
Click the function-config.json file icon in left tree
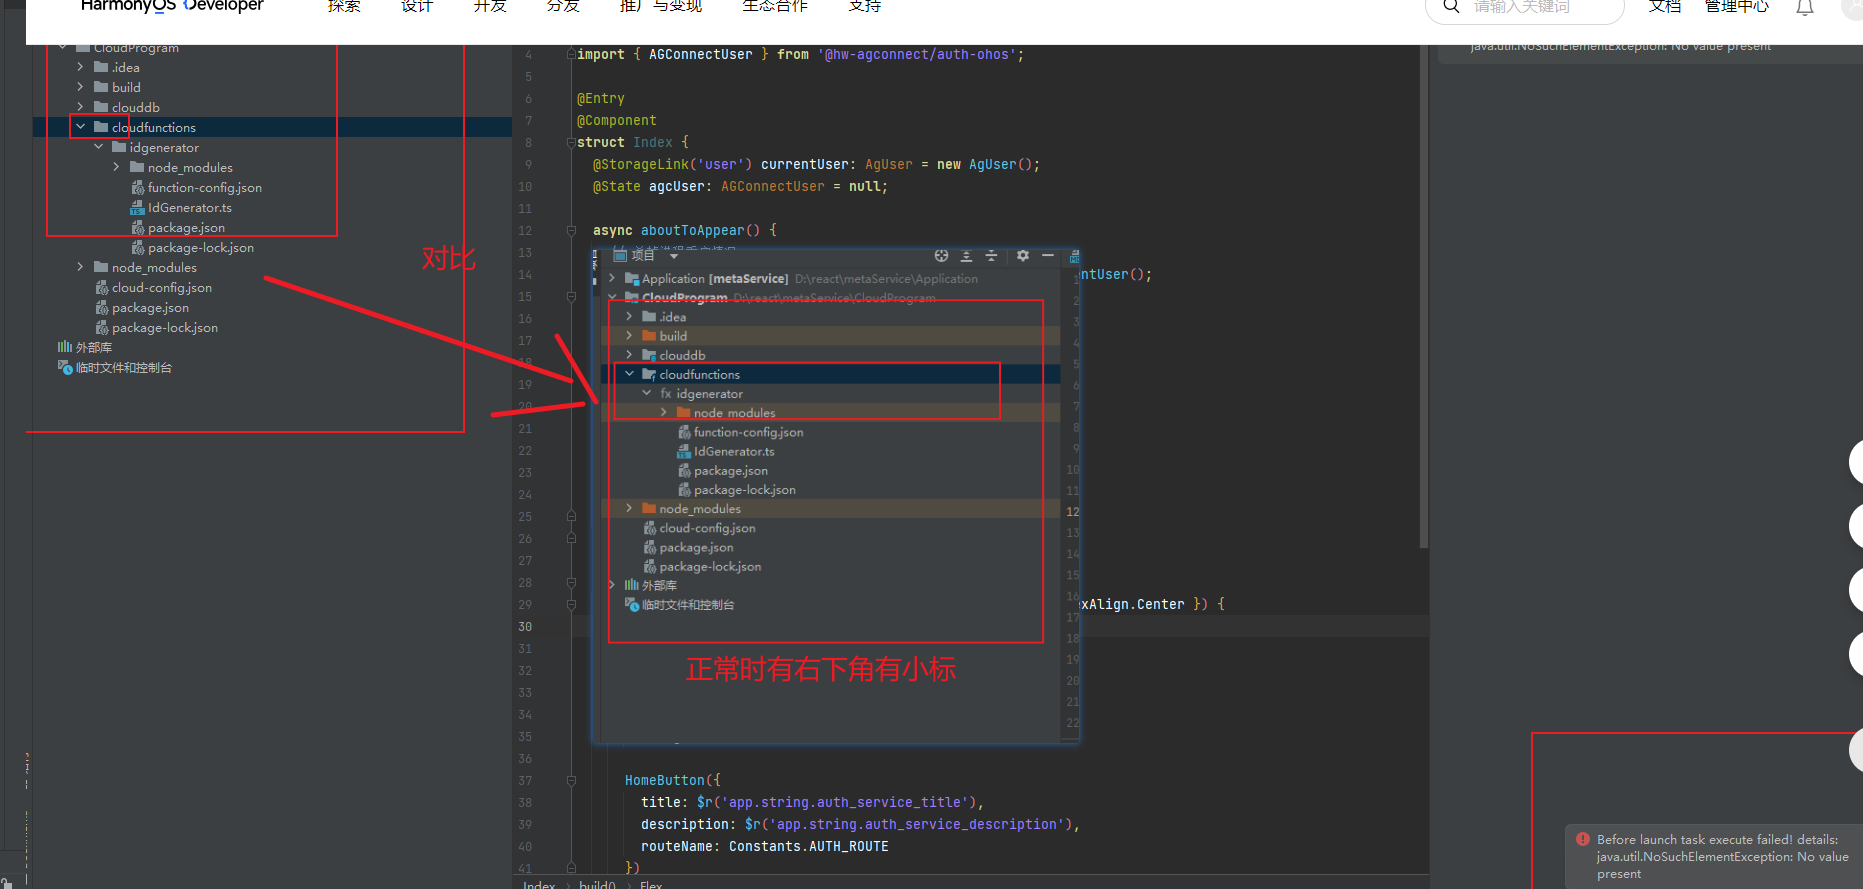138,188
